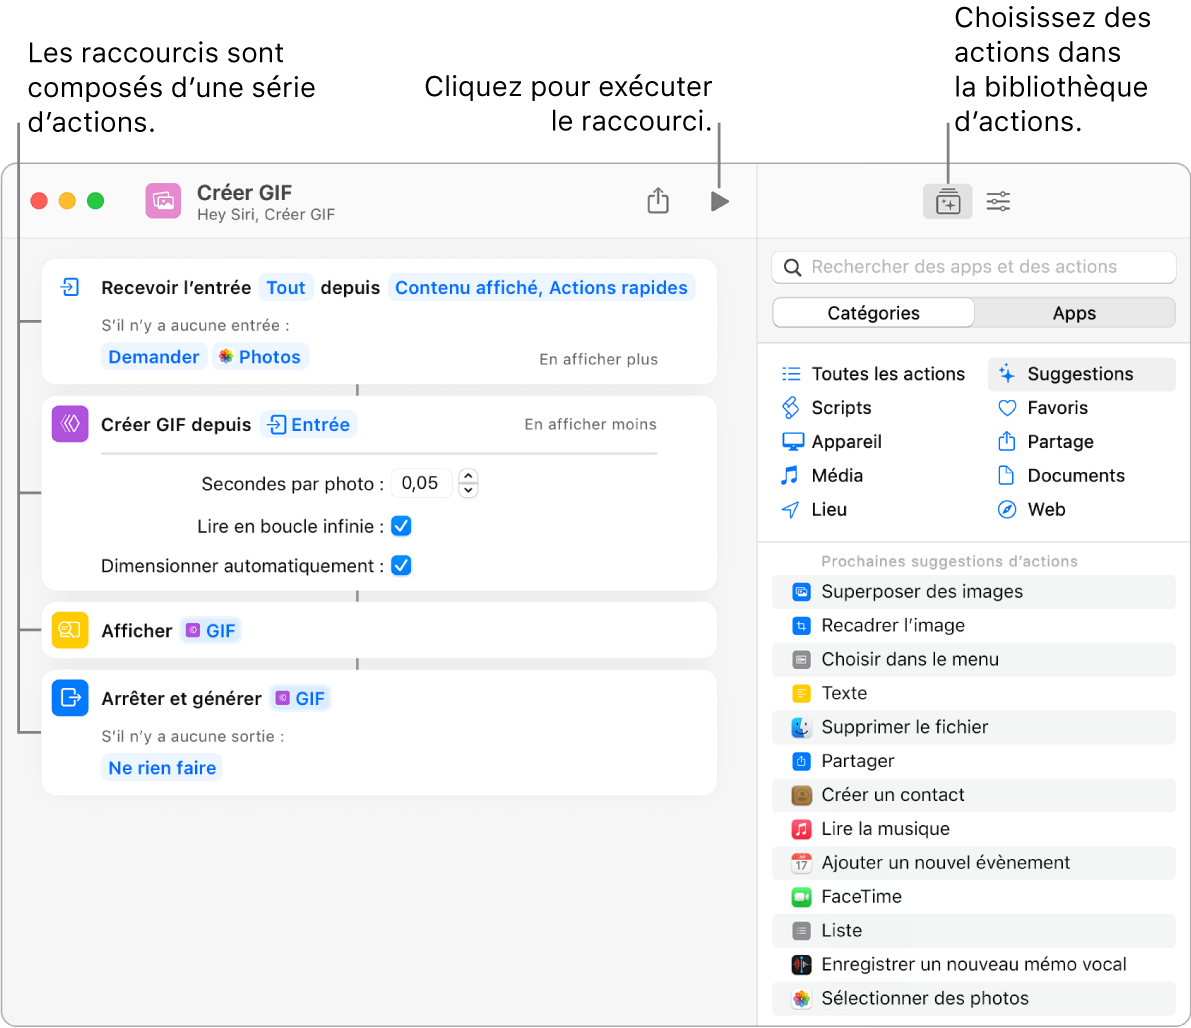Click the search magnifier icon
The image size is (1191, 1028).
coord(792,267)
